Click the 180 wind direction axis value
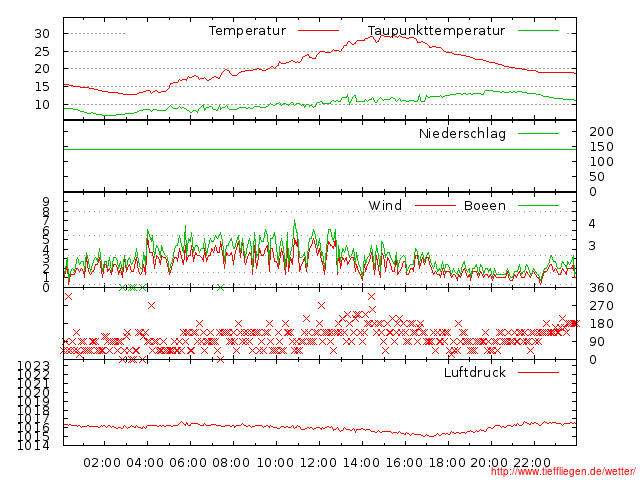 tap(601, 324)
